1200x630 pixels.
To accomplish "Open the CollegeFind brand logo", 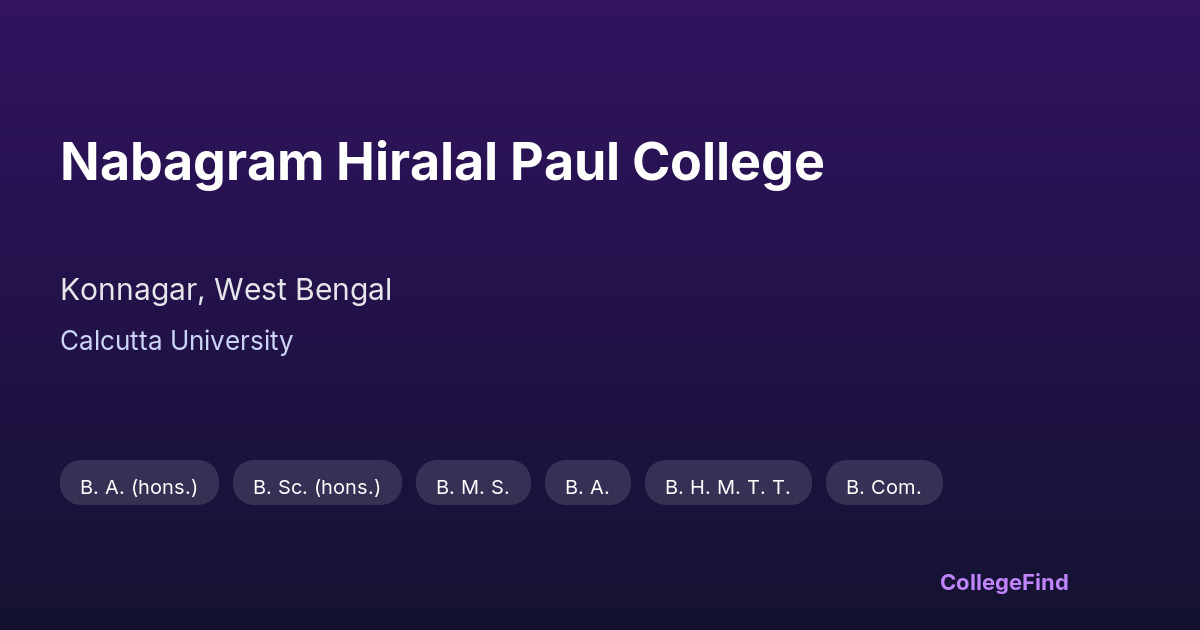I will [1004, 582].
